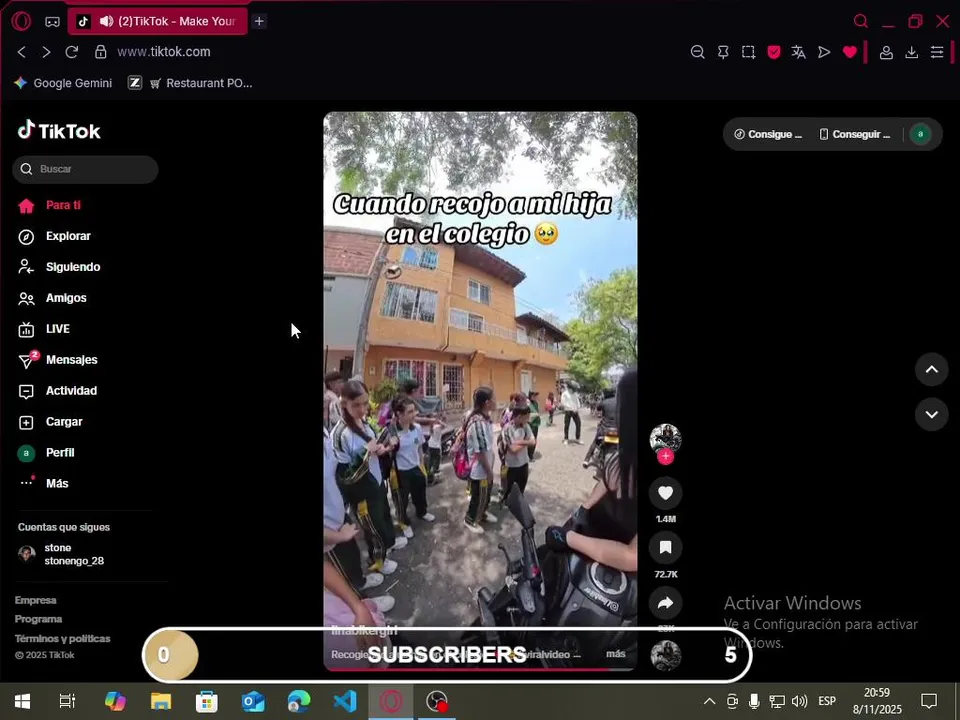Open OBS Studio from the taskbar
The width and height of the screenshot is (960, 720).
(437, 701)
